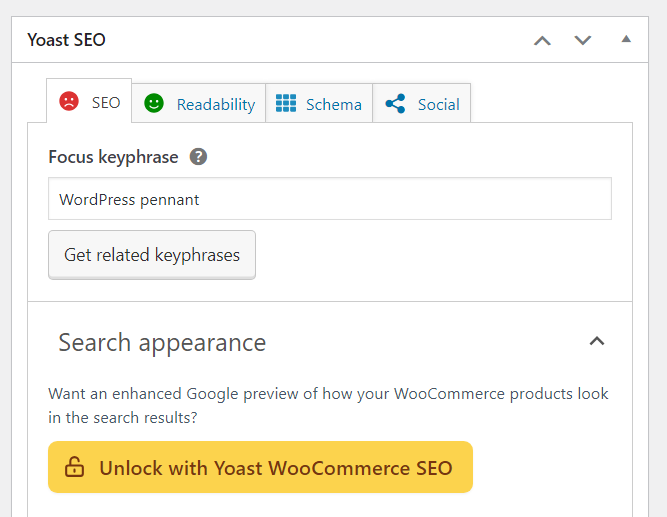Click Unlock with Yoast WooCommerce SEO
The width and height of the screenshot is (667, 517).
pos(275,467)
